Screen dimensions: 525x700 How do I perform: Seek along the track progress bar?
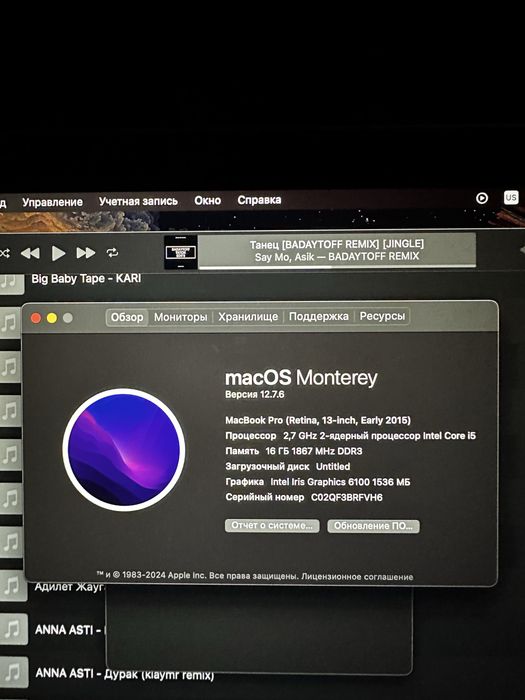[x=337, y=267]
